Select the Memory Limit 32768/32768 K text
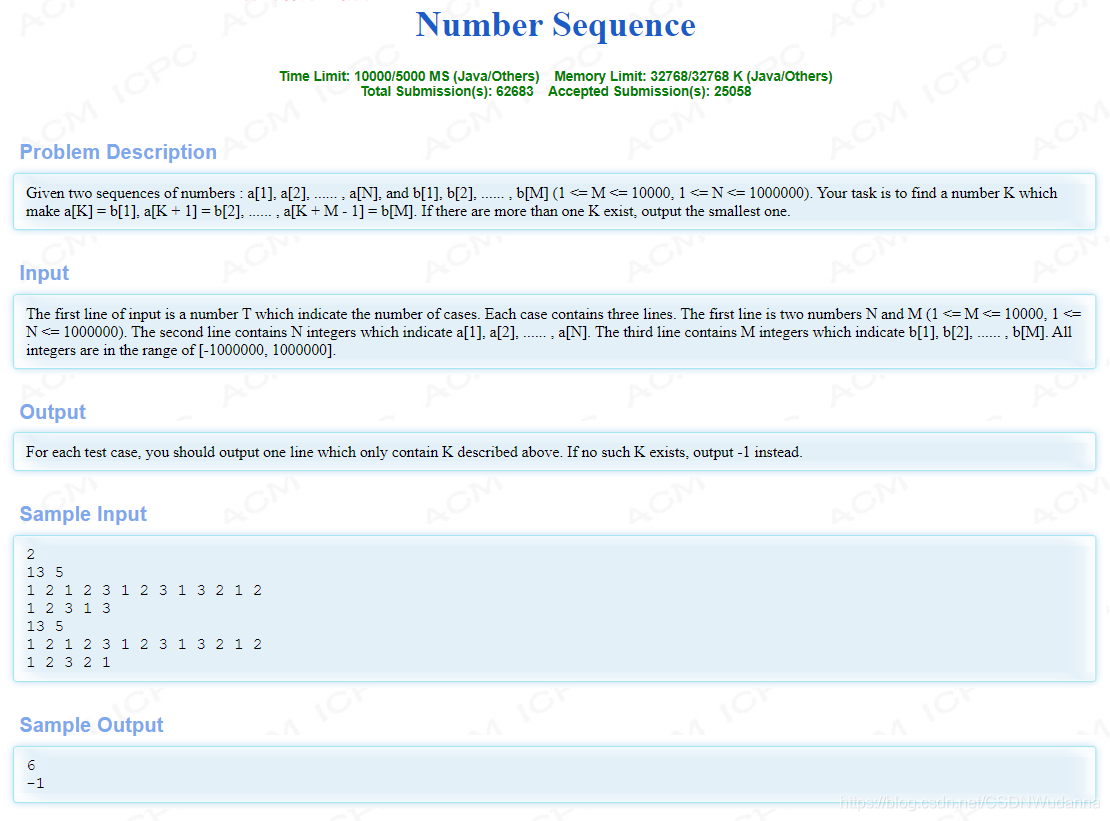 coord(693,76)
